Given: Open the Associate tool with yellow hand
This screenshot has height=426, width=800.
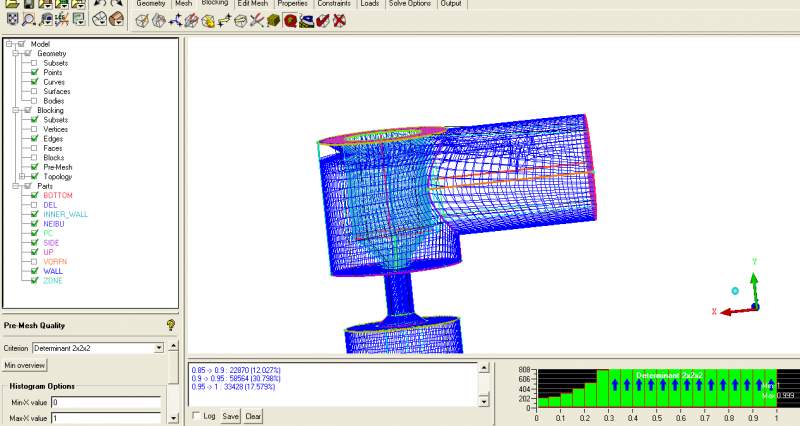Looking at the screenshot, I should click(x=208, y=20).
